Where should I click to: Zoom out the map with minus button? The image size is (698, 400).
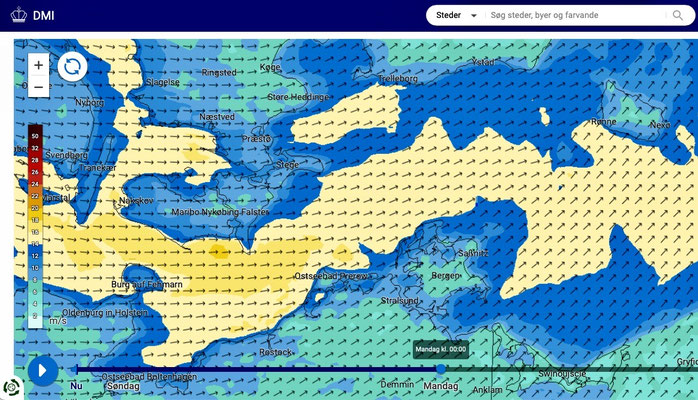pos(39,86)
